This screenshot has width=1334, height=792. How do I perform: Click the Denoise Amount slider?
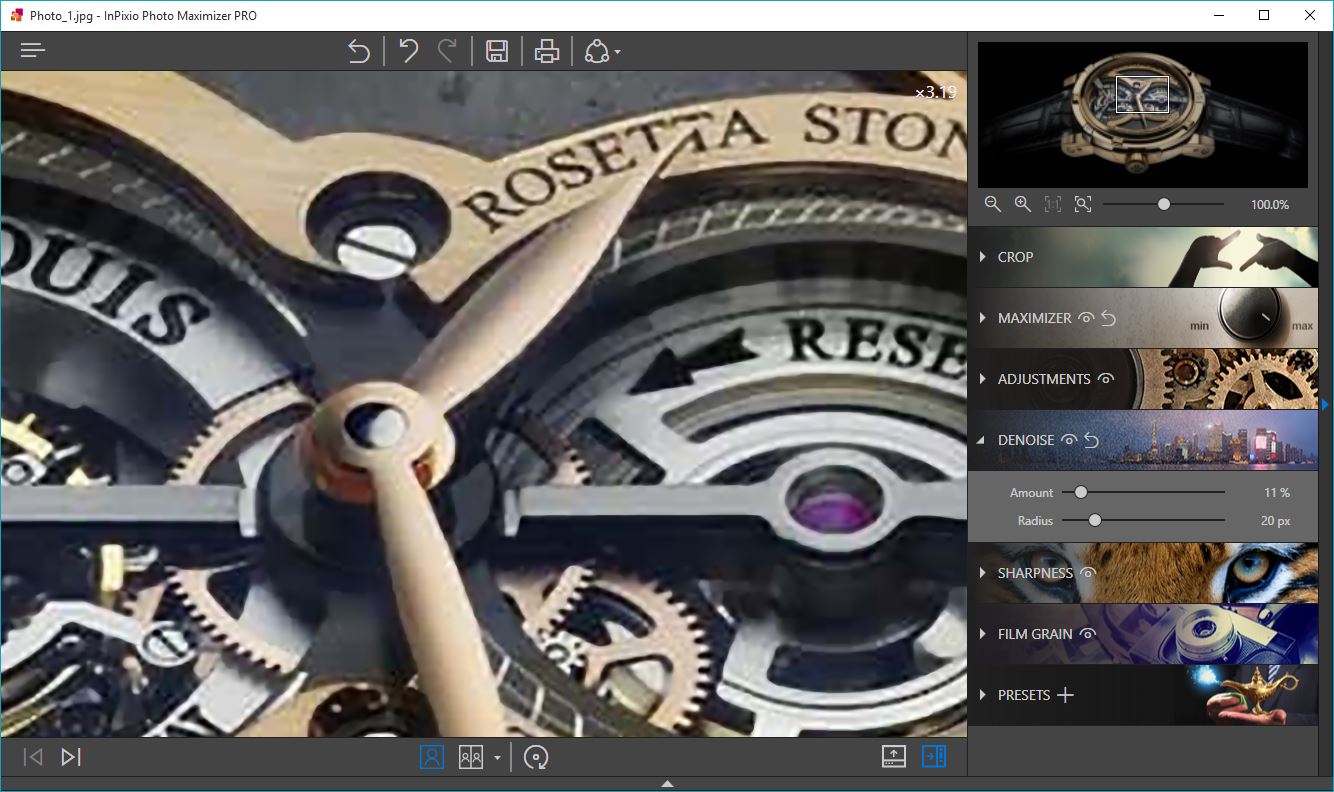coord(1143,492)
